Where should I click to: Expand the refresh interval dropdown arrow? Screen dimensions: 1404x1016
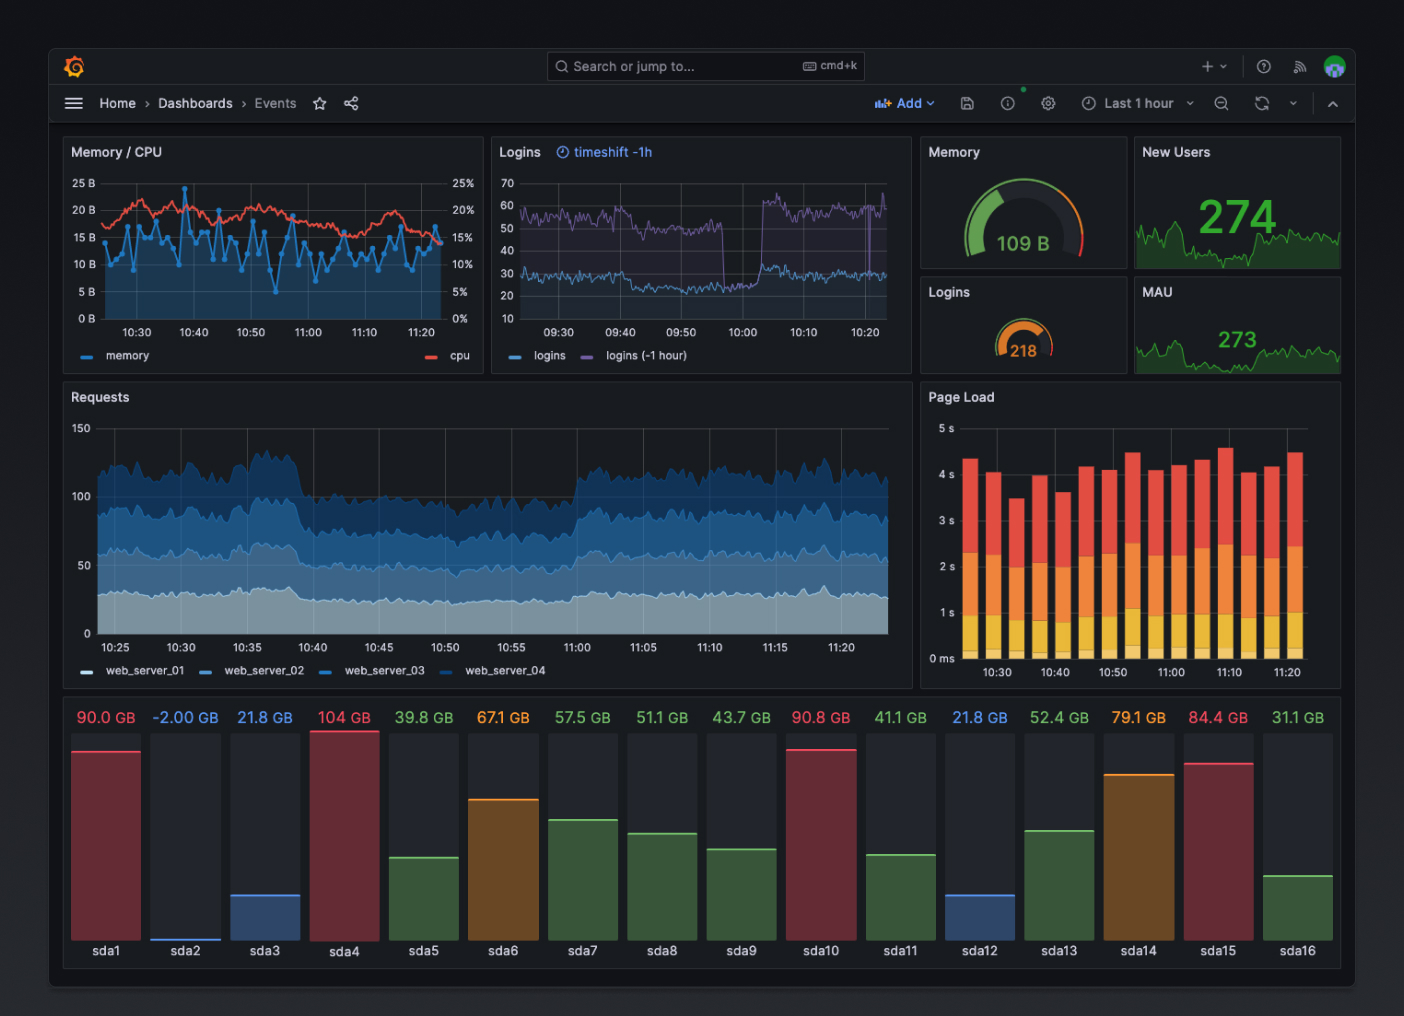(x=1293, y=103)
